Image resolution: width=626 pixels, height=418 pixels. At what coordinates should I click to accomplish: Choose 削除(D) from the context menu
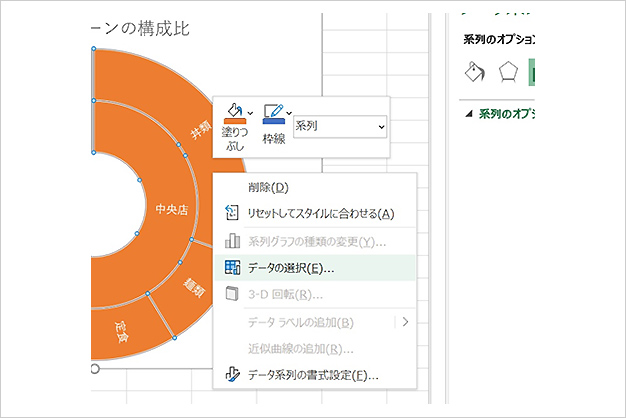(268, 187)
